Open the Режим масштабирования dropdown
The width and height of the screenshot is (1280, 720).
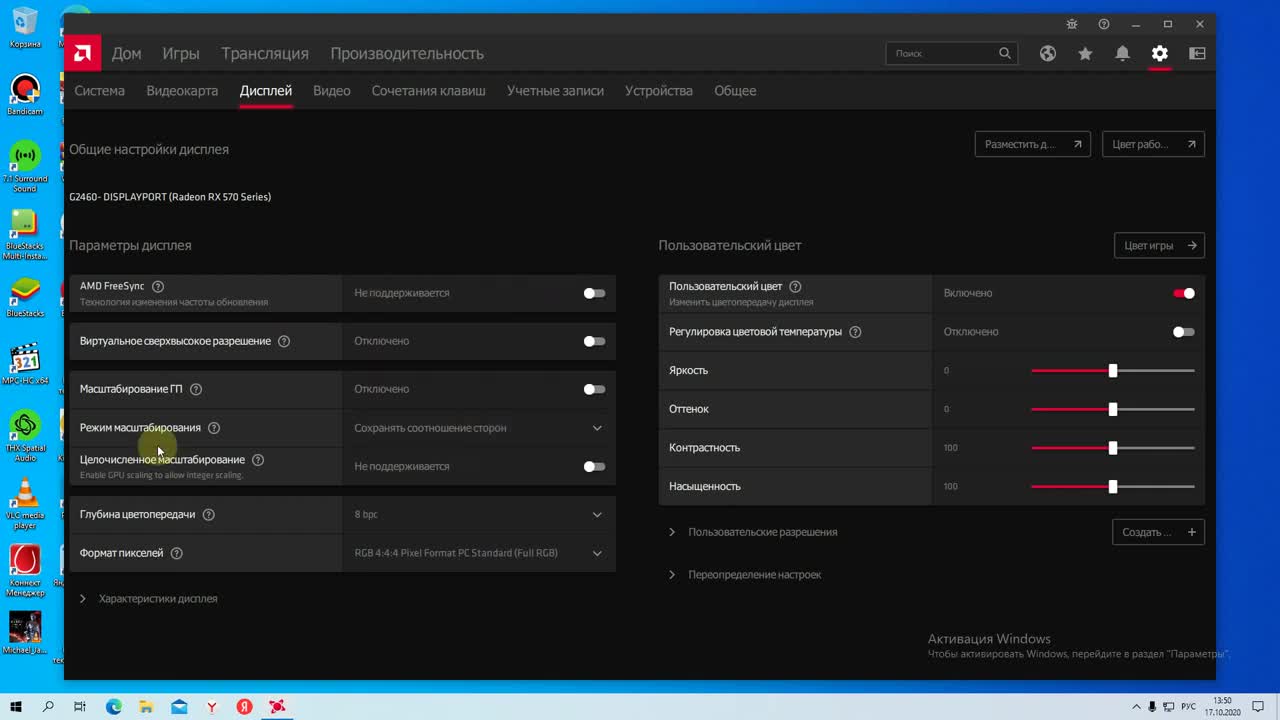coord(597,427)
